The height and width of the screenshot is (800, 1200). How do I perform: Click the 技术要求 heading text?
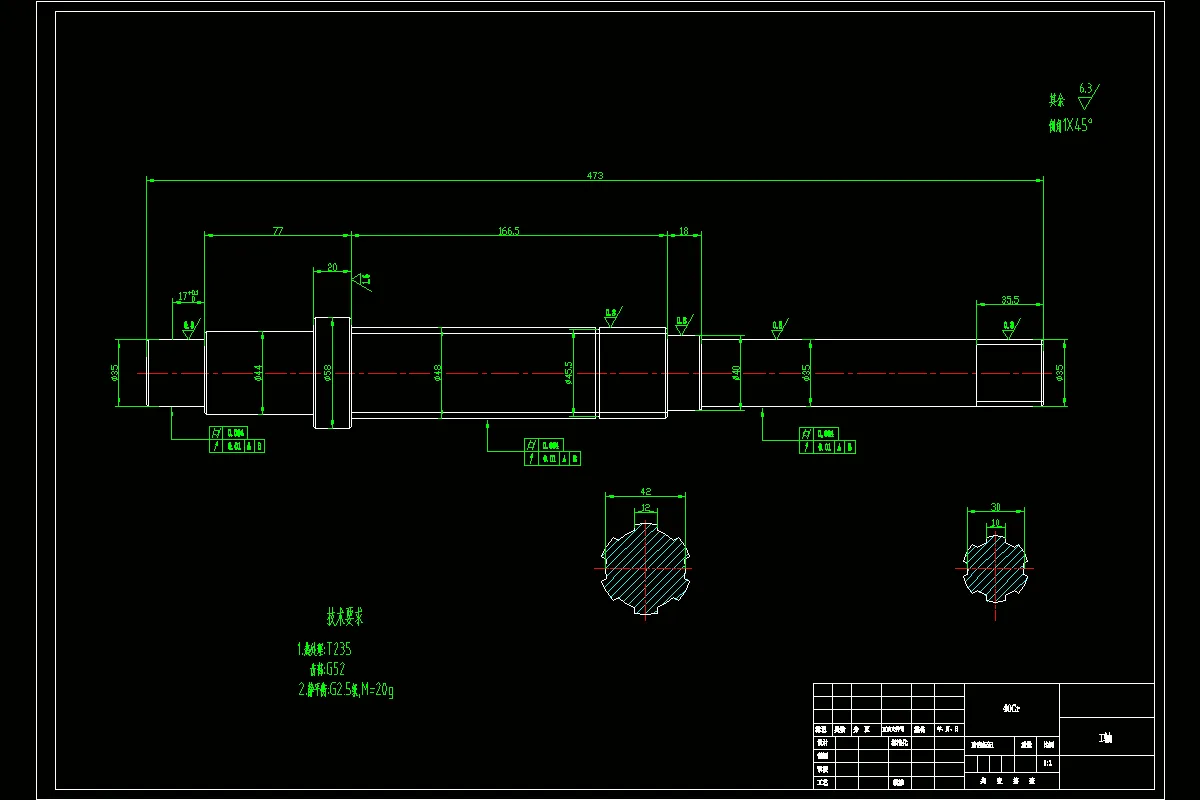click(344, 616)
